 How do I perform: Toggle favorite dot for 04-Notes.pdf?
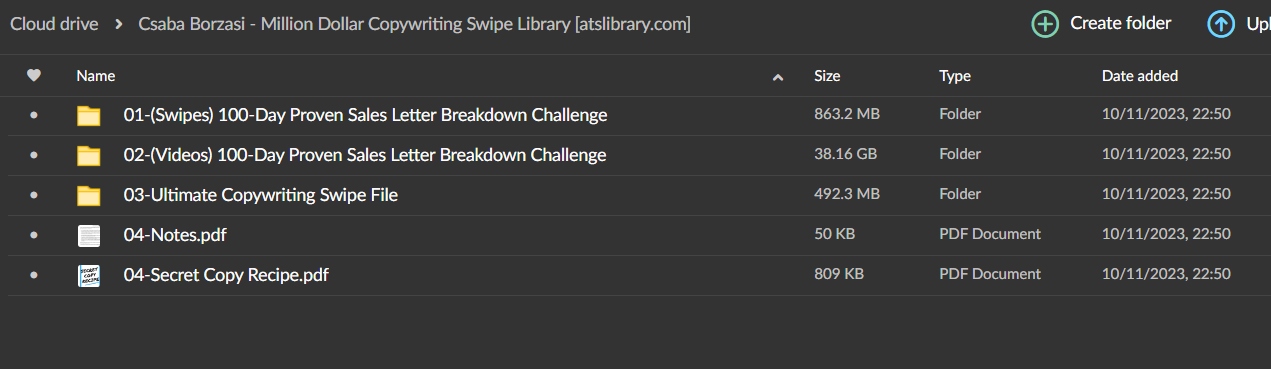(x=34, y=235)
